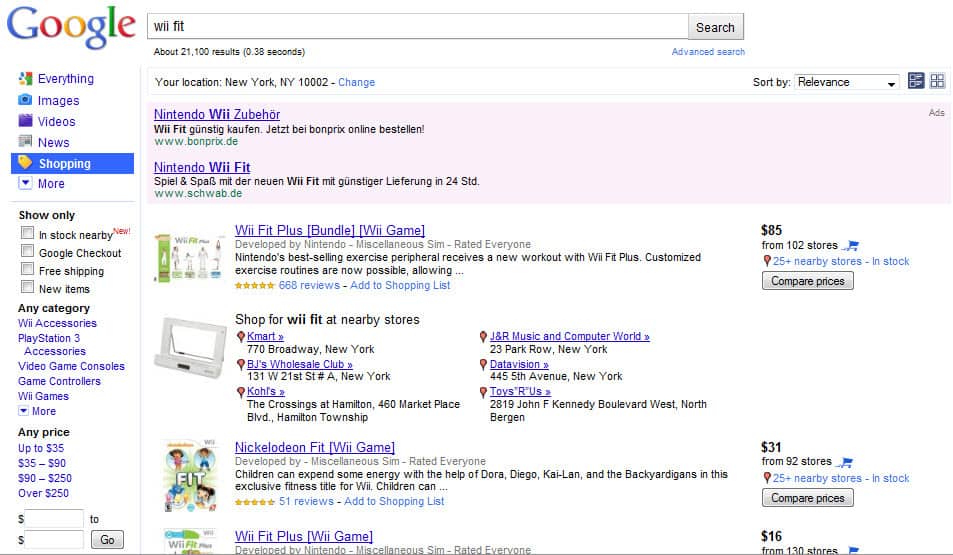
Task: Open Nintendo Wii Fit ad link
Action: pyautogui.click(x=202, y=167)
